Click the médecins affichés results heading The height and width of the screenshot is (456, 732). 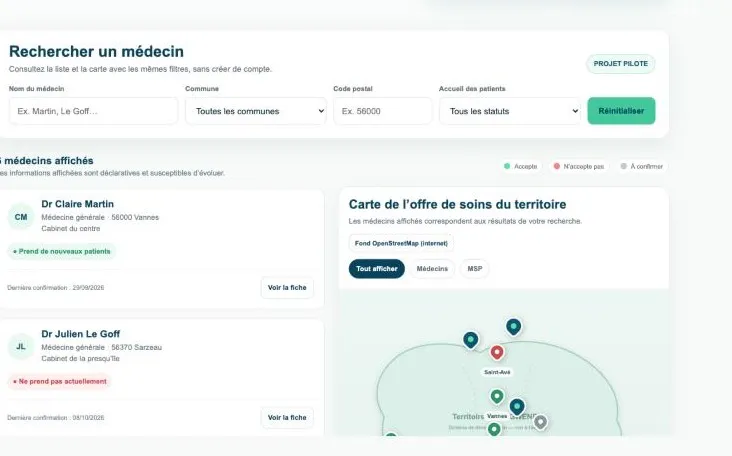pyautogui.click(x=47, y=161)
